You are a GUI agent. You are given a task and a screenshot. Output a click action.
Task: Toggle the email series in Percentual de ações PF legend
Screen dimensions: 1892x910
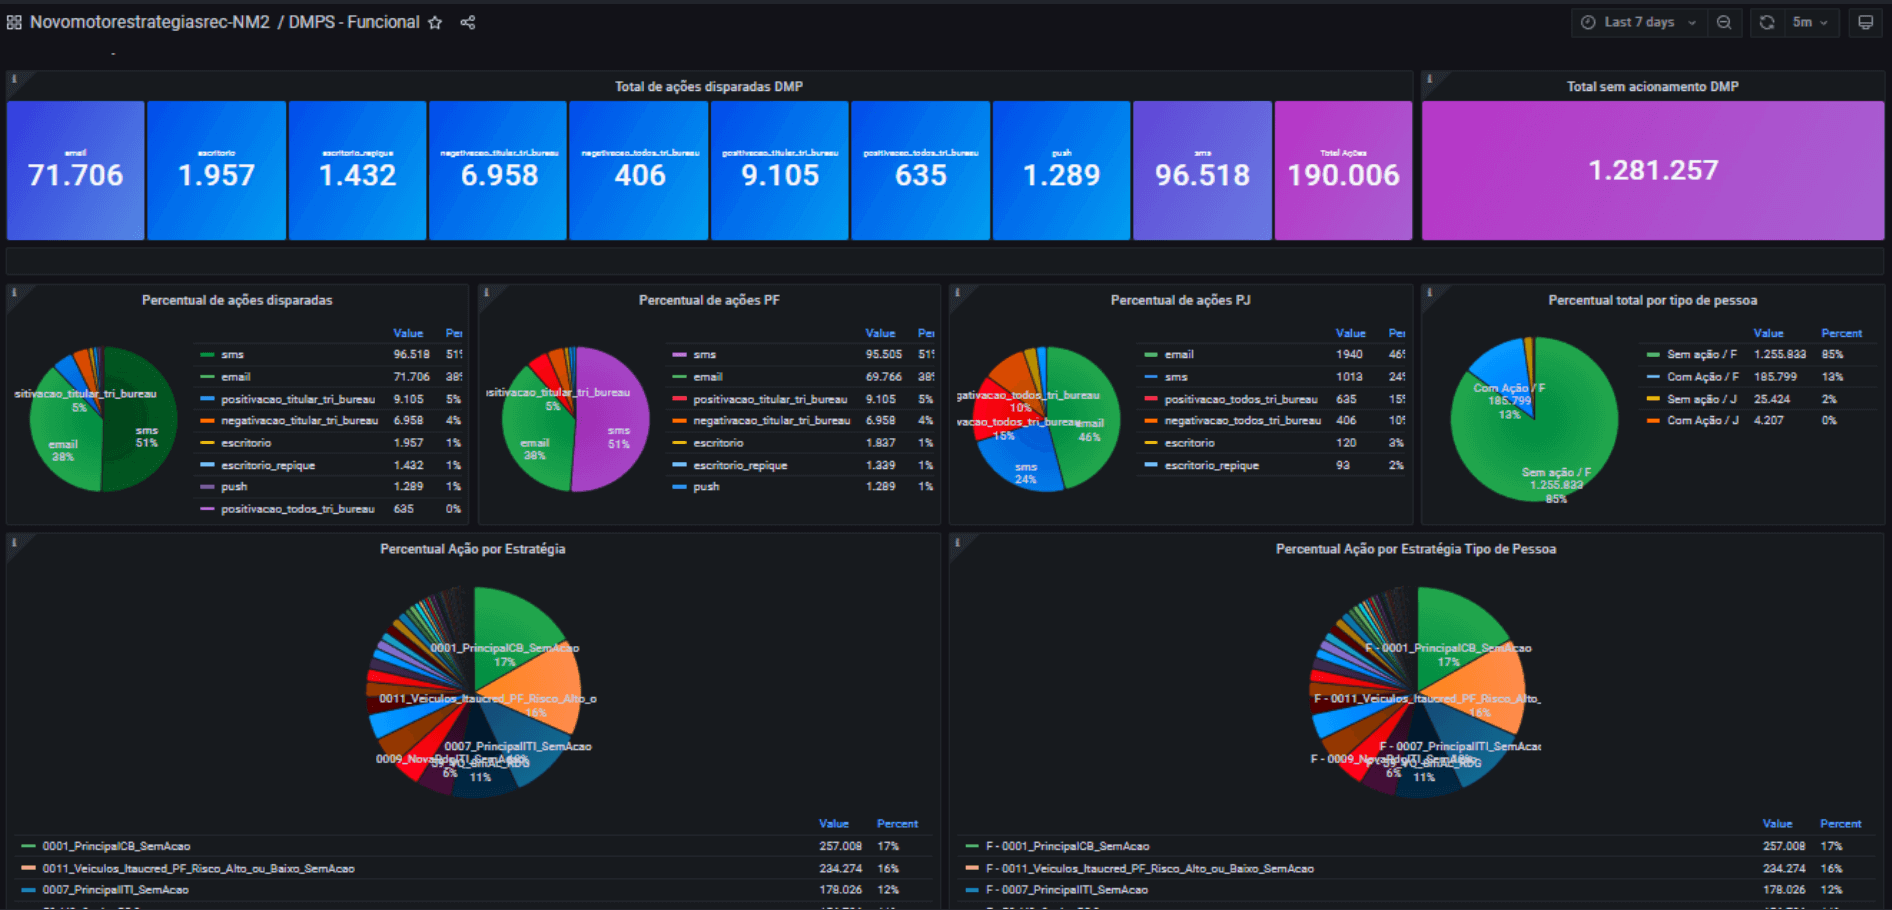[x=706, y=376]
